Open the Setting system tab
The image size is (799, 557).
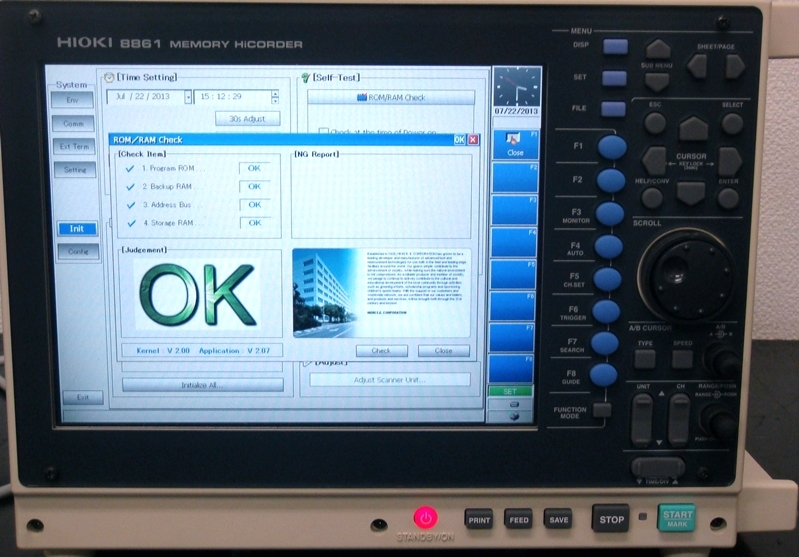click(x=75, y=170)
